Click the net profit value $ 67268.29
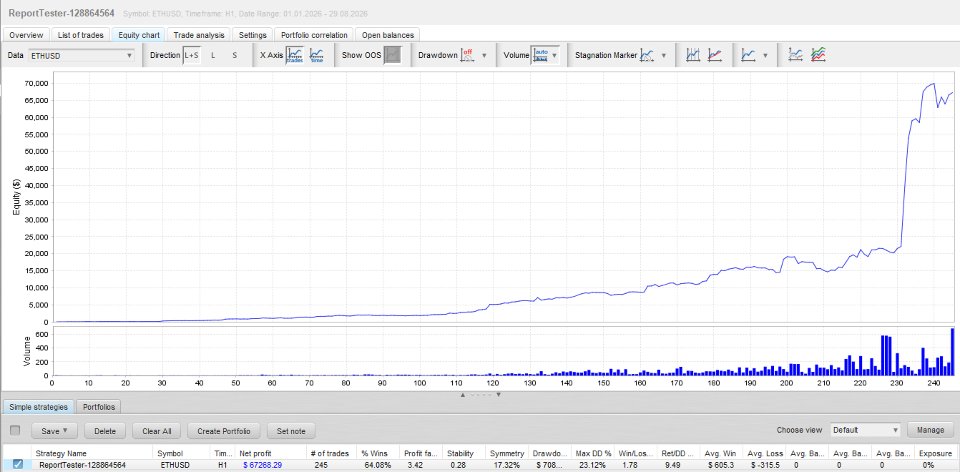This screenshot has width=960, height=472. [x=262, y=465]
